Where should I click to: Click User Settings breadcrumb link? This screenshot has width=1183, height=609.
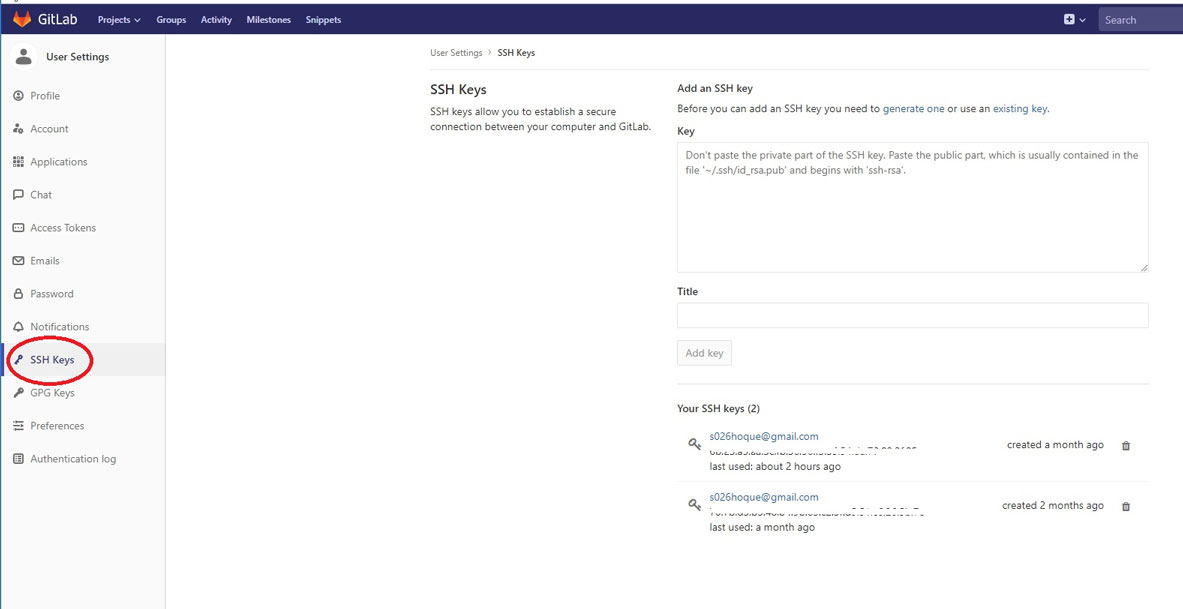456,53
